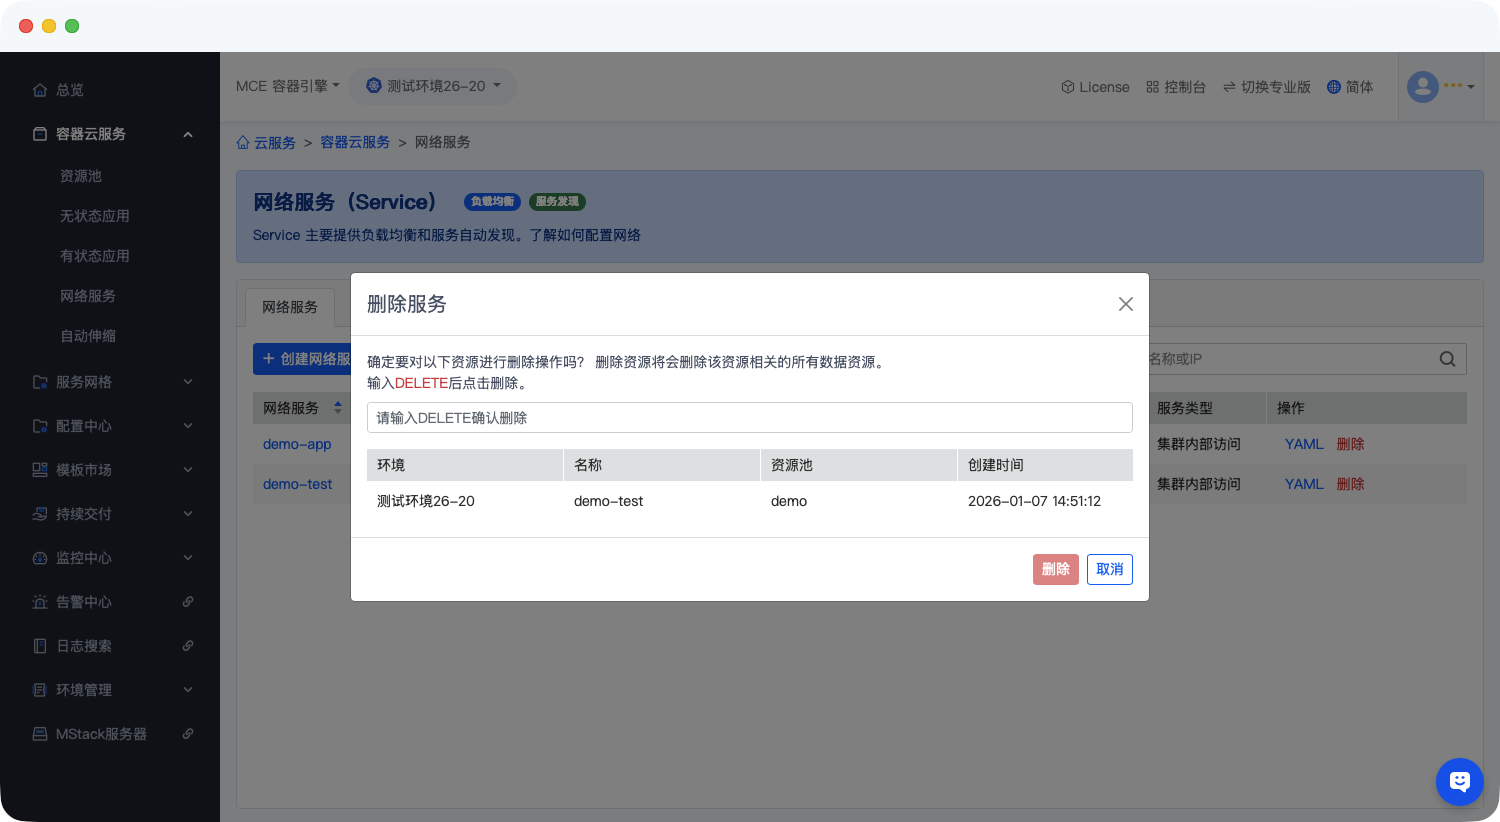Click the red 删除 confirm button
Screen dimensions: 1500x822
[x=1055, y=569]
